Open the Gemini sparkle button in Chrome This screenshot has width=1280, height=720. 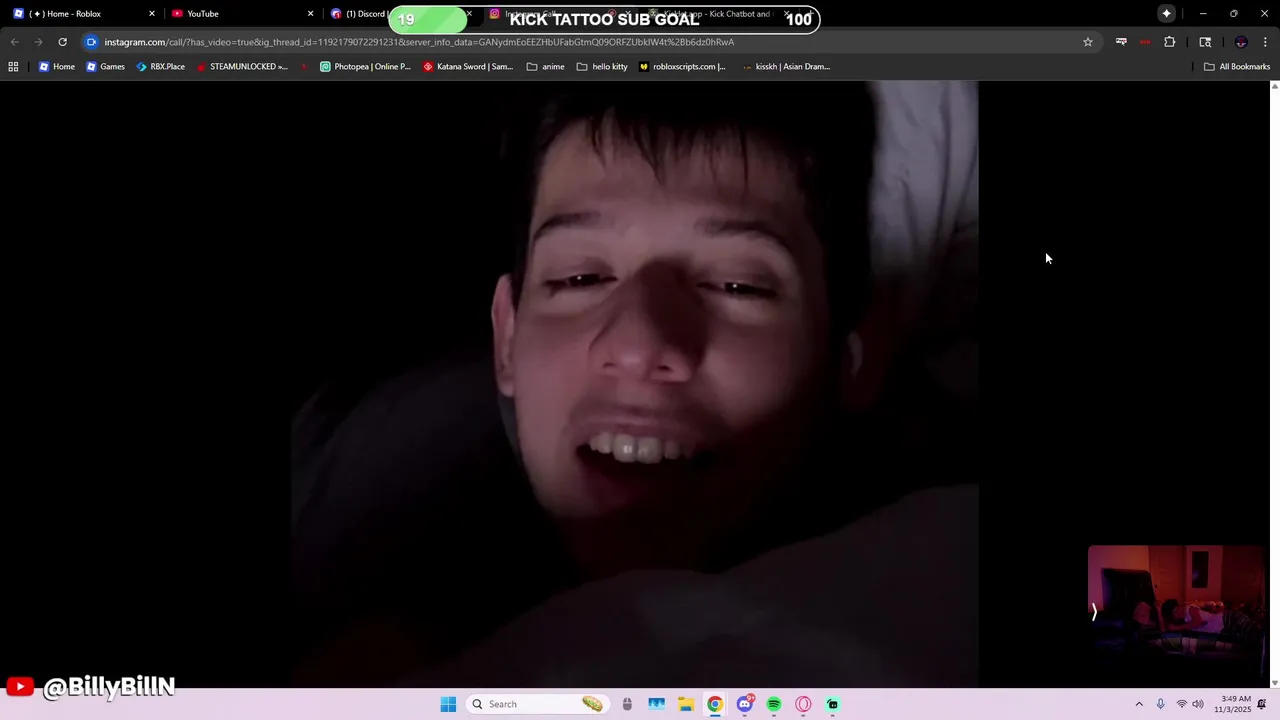click(x=1166, y=14)
